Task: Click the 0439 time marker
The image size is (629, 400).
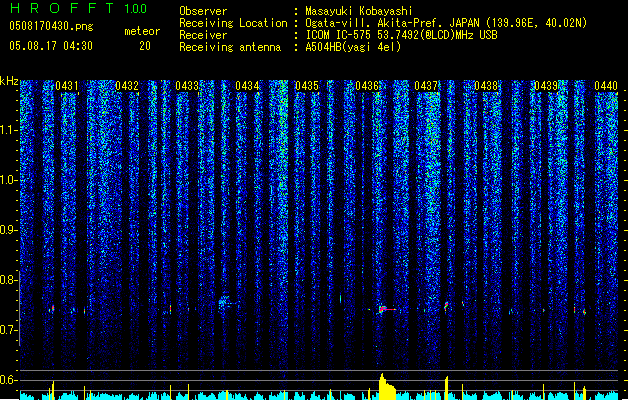Action: (546, 86)
